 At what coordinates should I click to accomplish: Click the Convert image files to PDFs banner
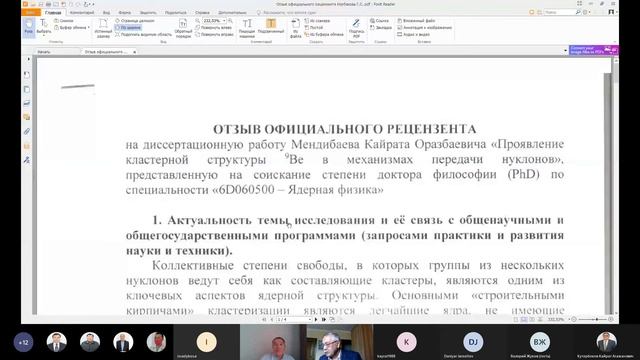tap(593, 50)
